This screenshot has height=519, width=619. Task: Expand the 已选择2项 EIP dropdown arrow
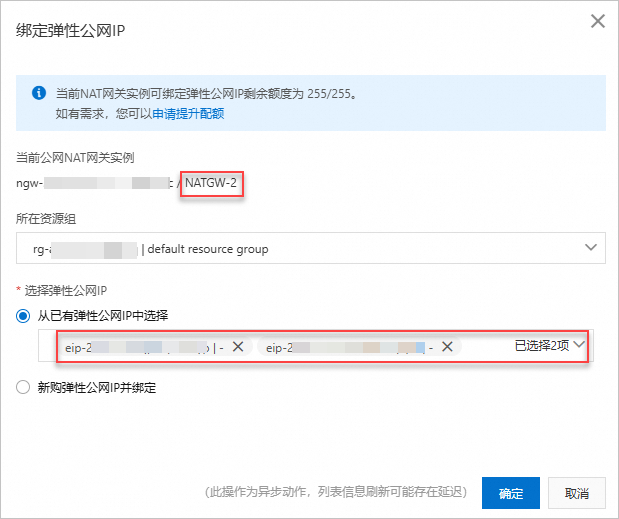pos(579,345)
